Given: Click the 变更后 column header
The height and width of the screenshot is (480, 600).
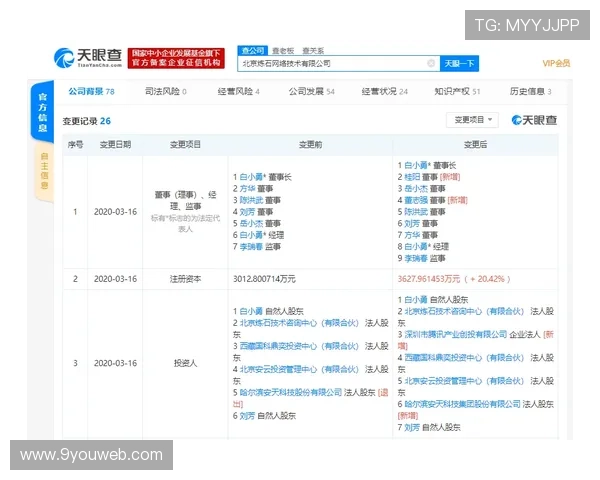Looking at the screenshot, I should (475, 145).
